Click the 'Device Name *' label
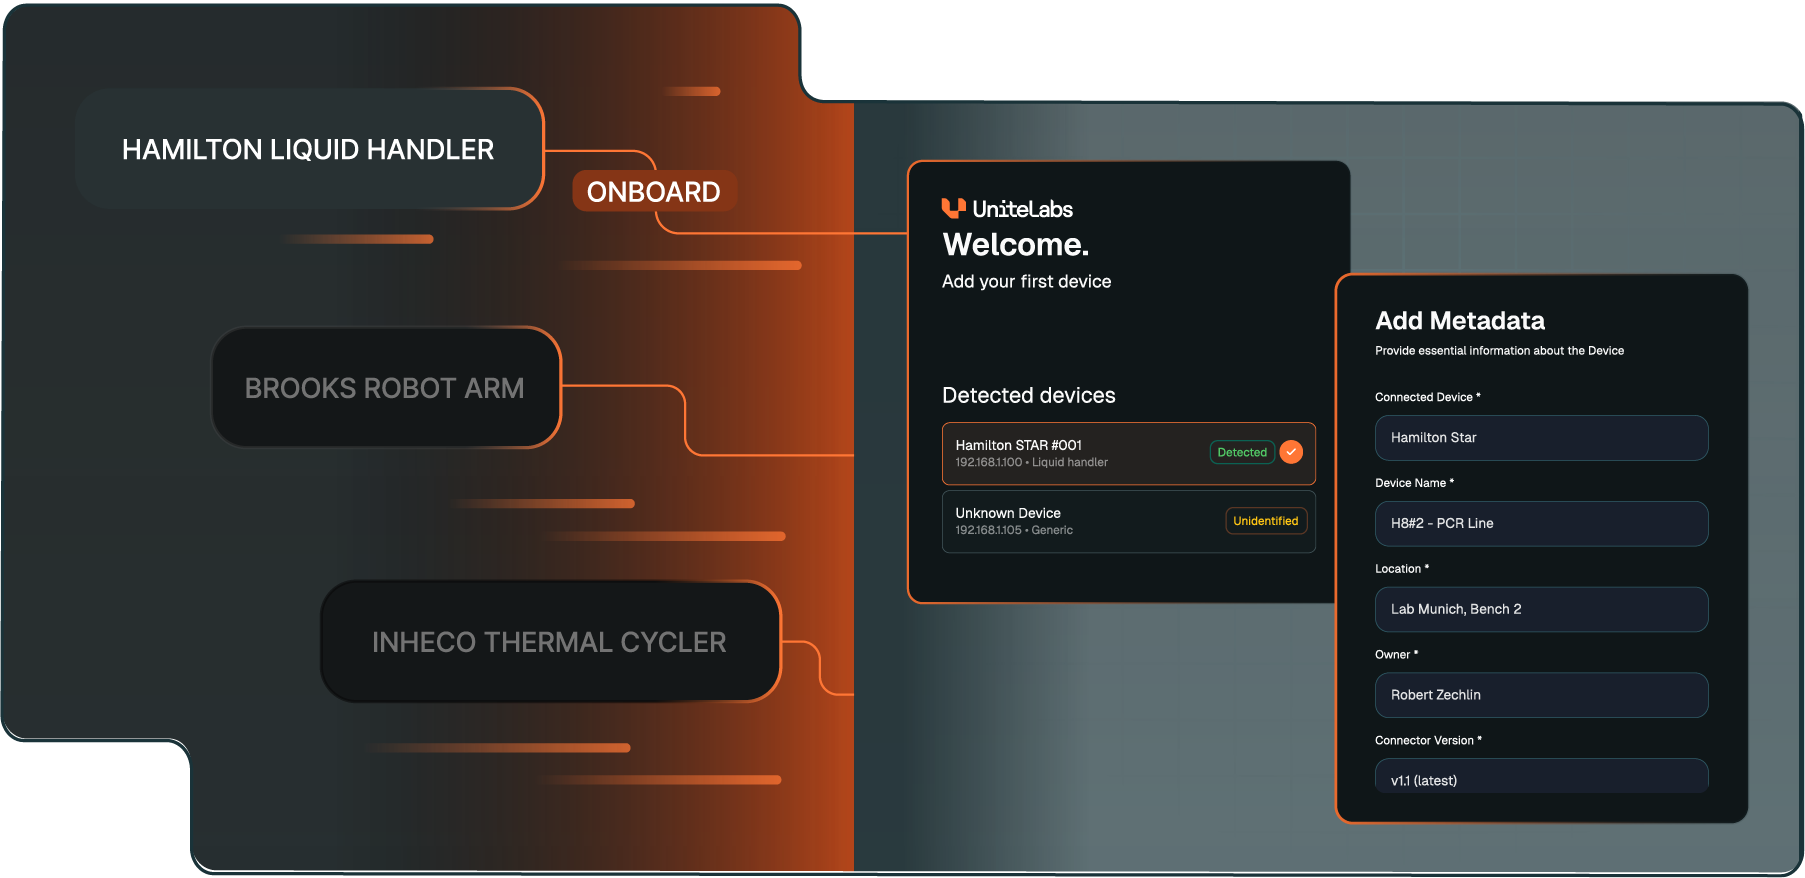Screen dimensions: 1805x878 1414,483
